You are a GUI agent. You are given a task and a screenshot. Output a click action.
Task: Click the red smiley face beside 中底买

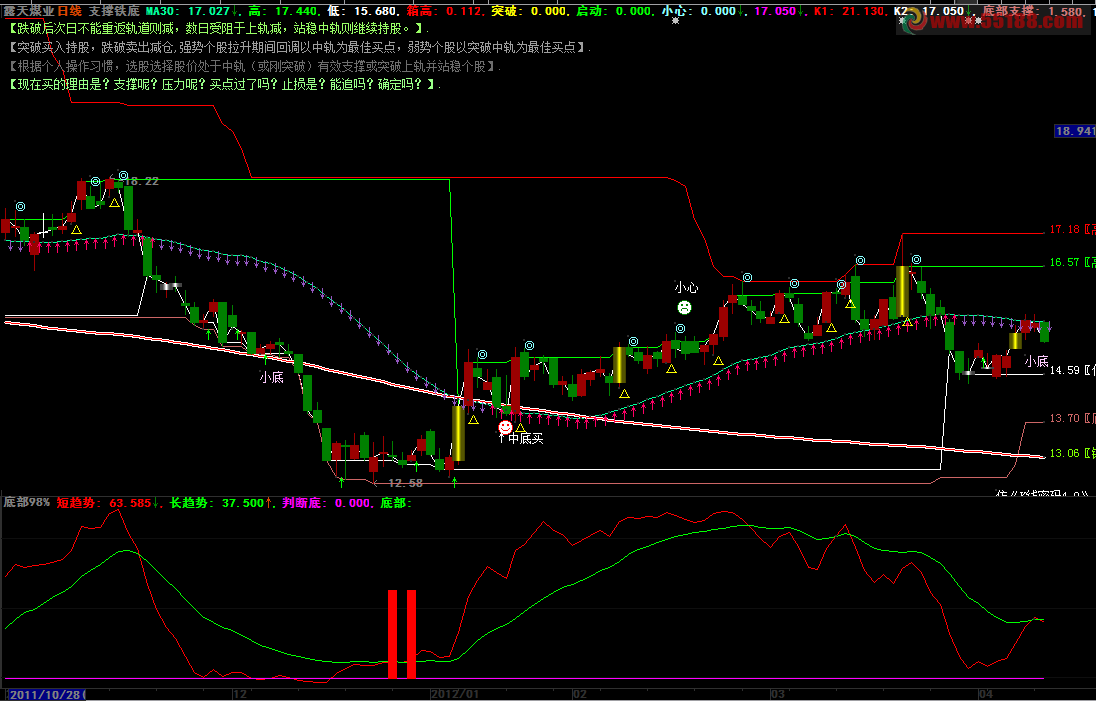[505, 426]
